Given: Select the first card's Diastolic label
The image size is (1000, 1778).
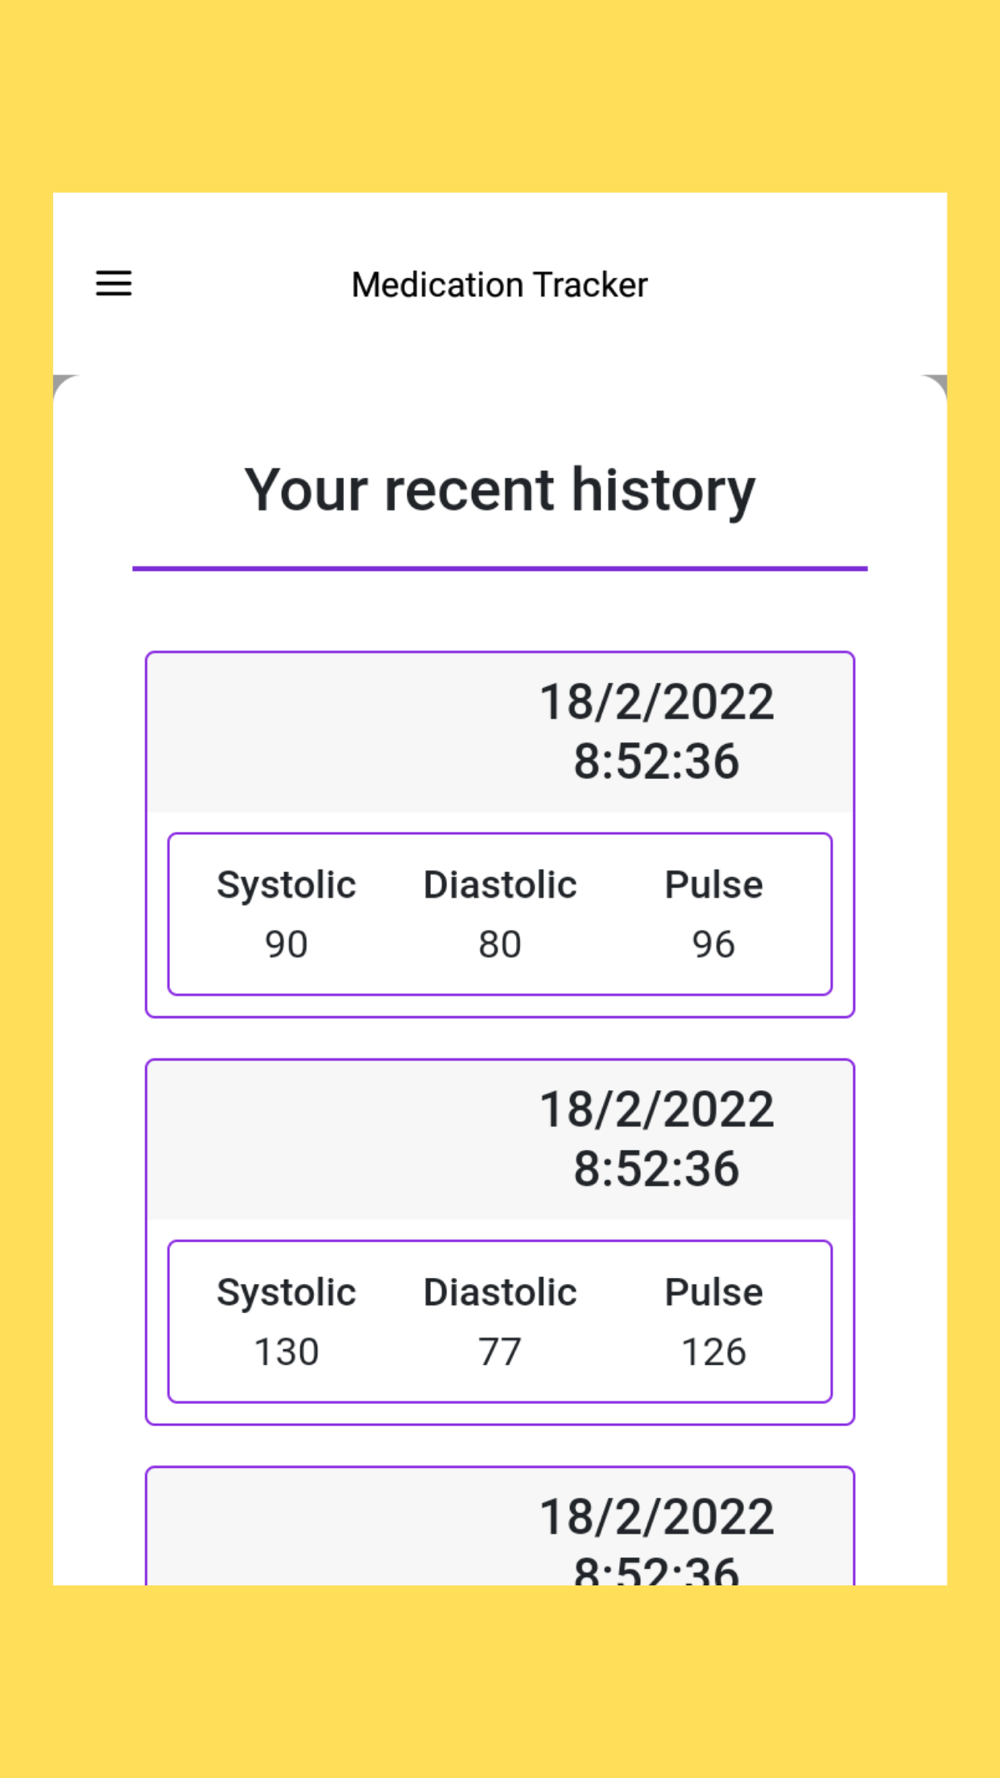Looking at the screenshot, I should pyautogui.click(x=500, y=885).
